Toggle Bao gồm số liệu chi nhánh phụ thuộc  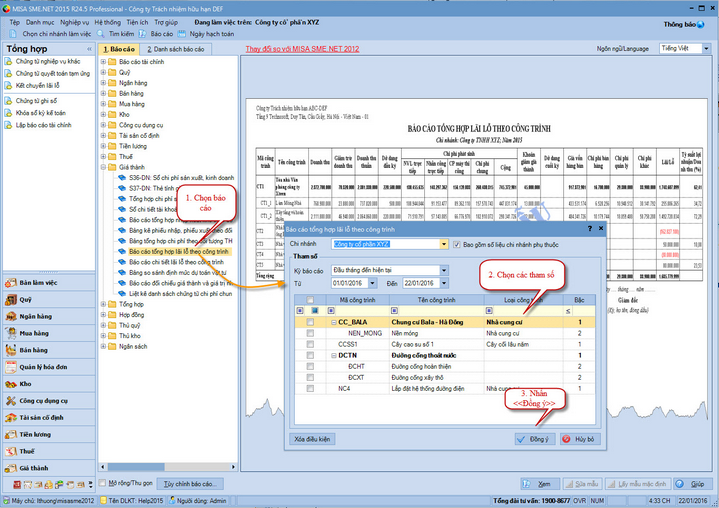coord(457,245)
